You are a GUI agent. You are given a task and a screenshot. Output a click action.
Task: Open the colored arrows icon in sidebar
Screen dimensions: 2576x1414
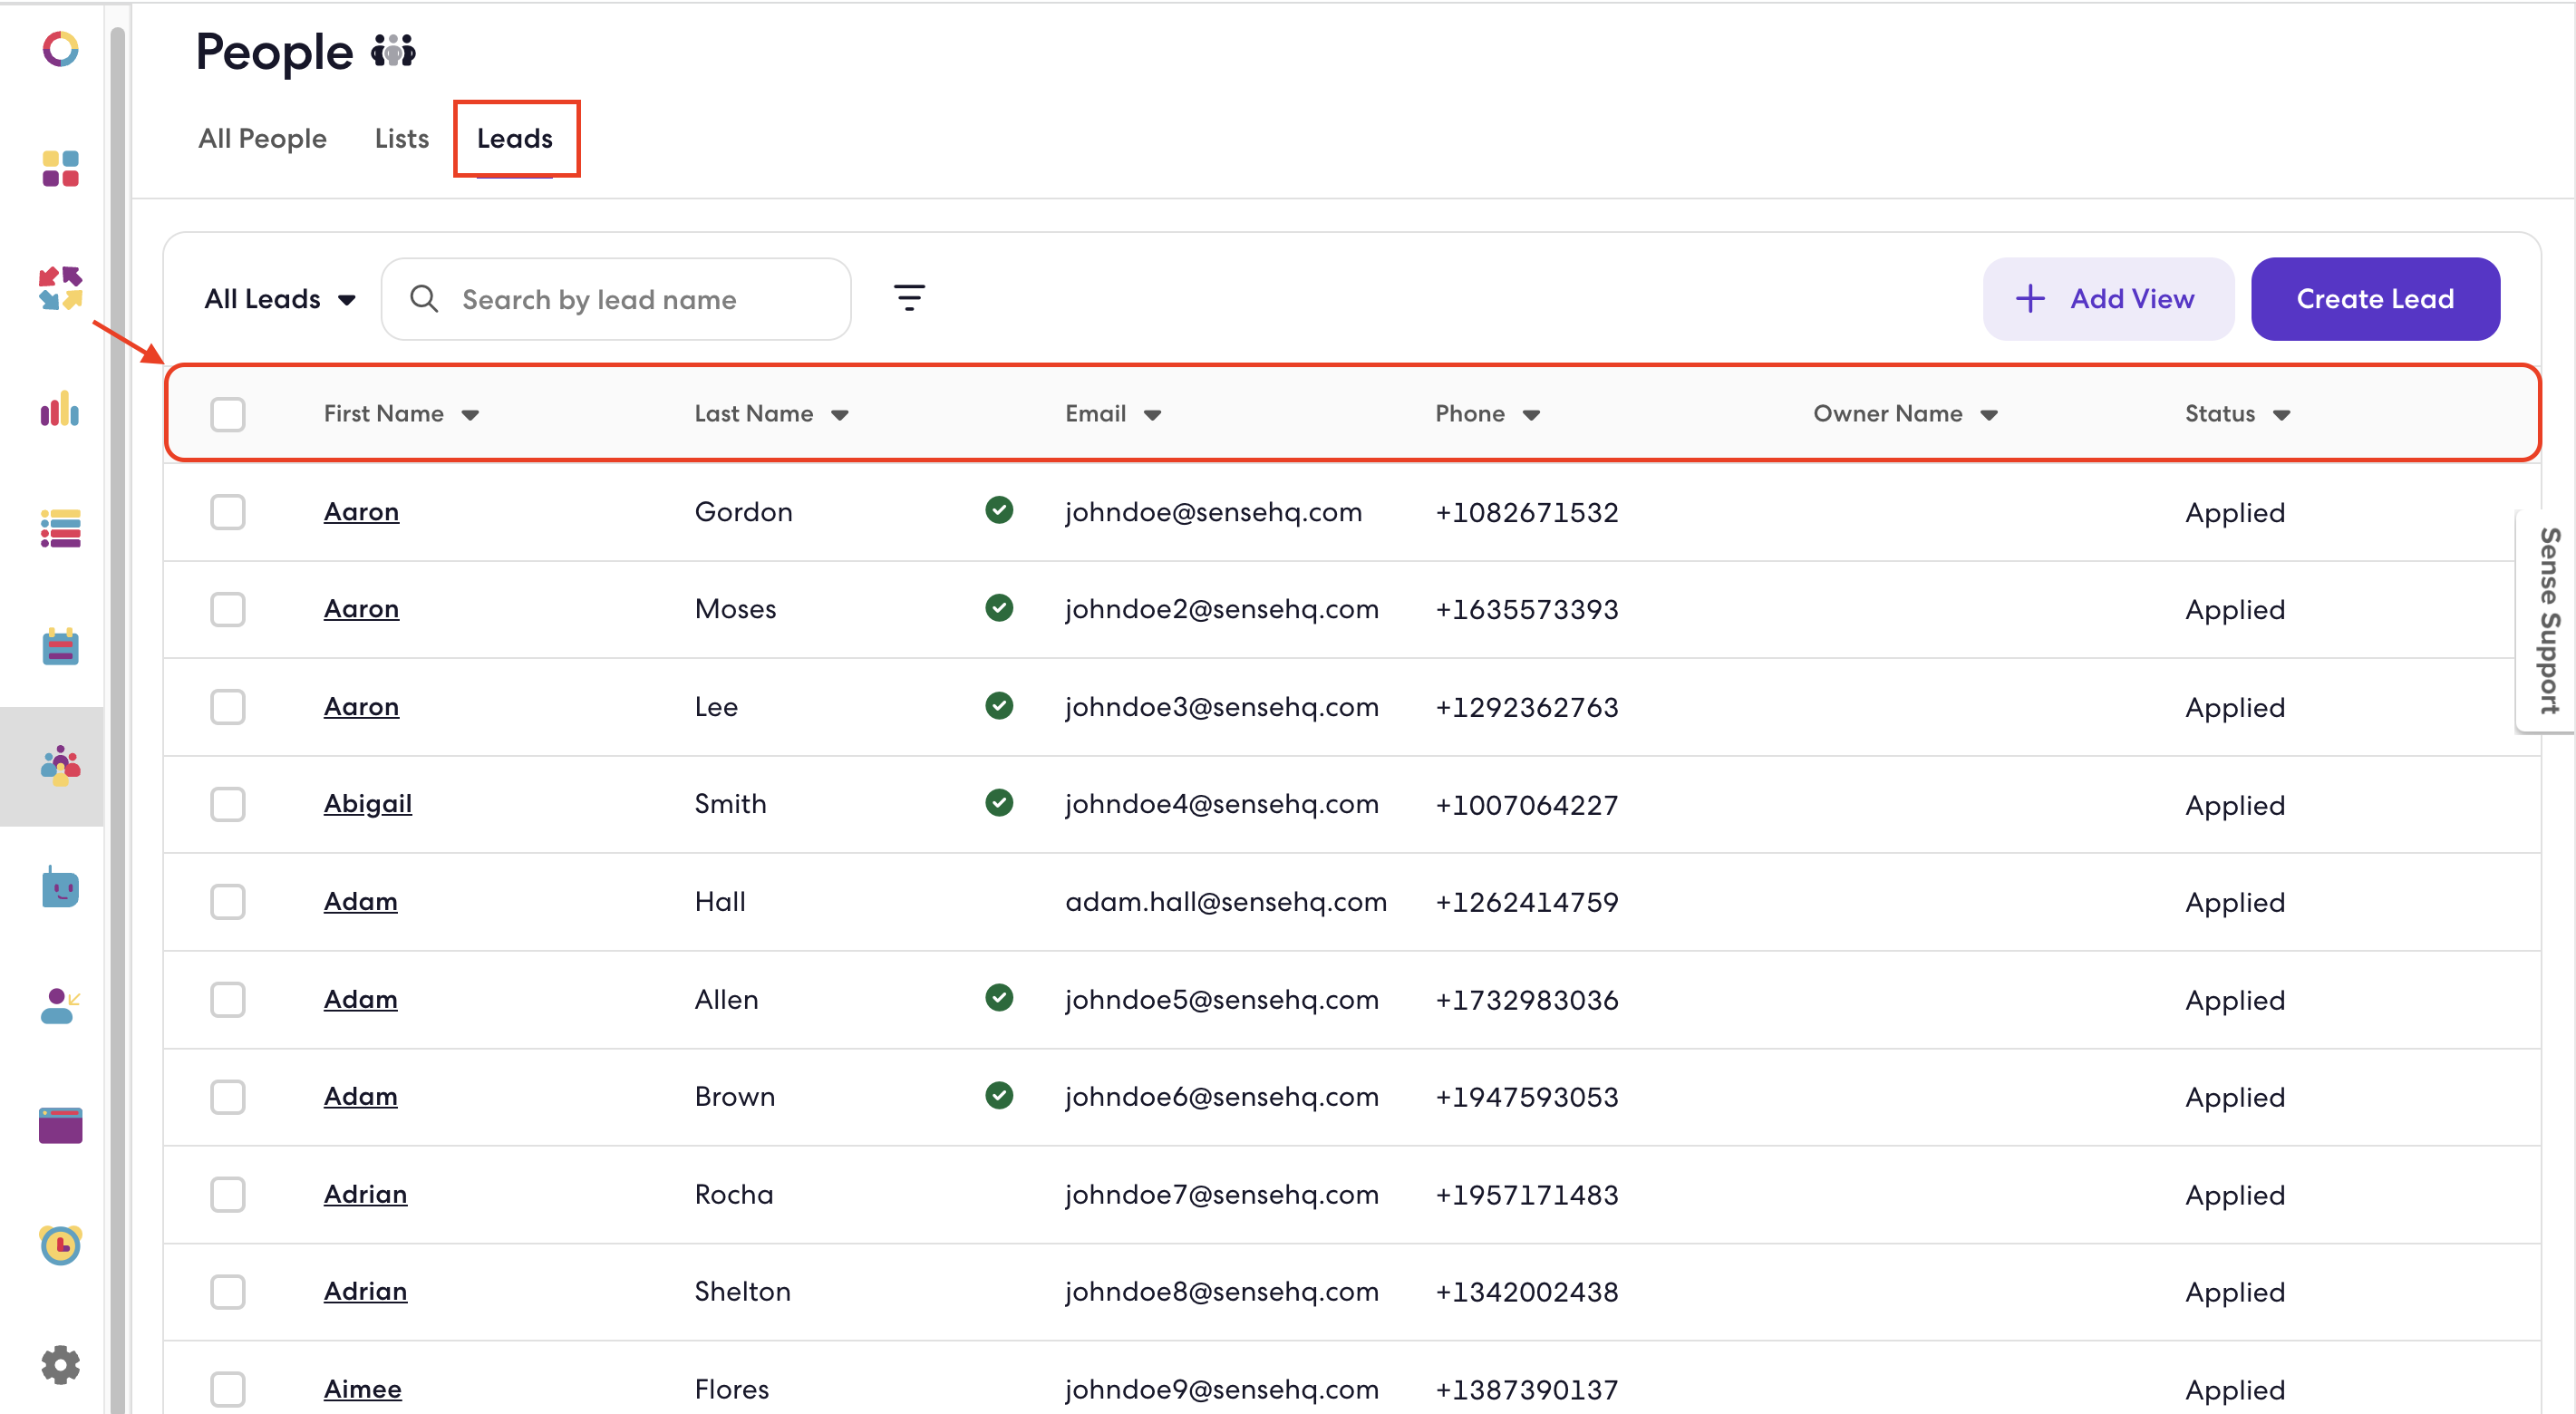pos(60,288)
